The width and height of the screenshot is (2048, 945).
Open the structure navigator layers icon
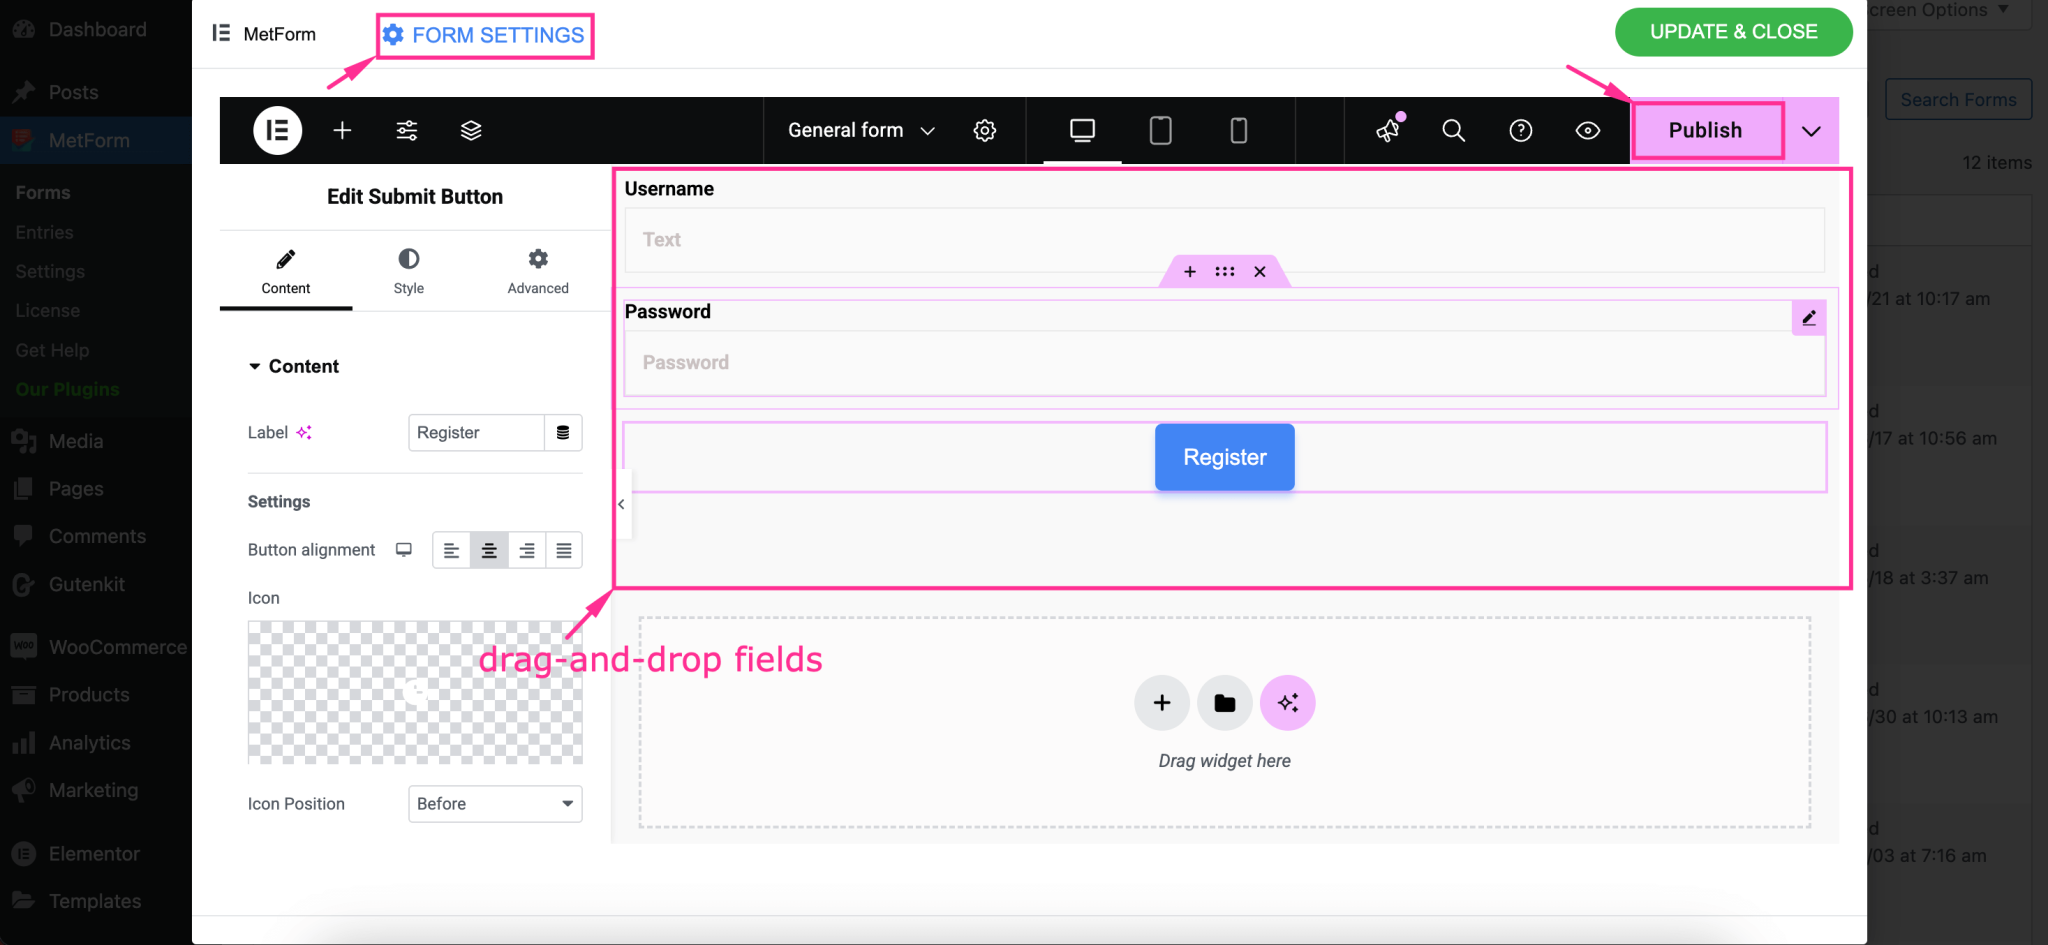(471, 130)
